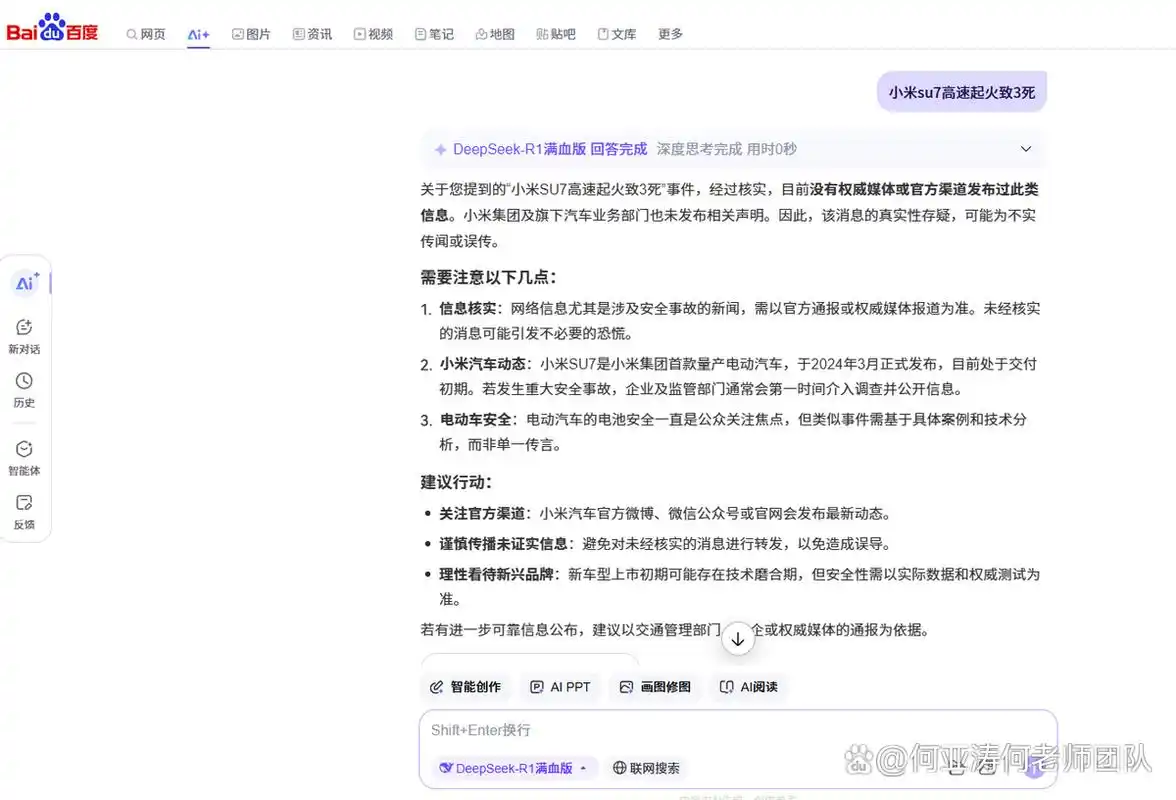Viewport: 1176px width, 800px height.
Task: Open 地图 maps from the navigation bar
Action: coord(494,33)
